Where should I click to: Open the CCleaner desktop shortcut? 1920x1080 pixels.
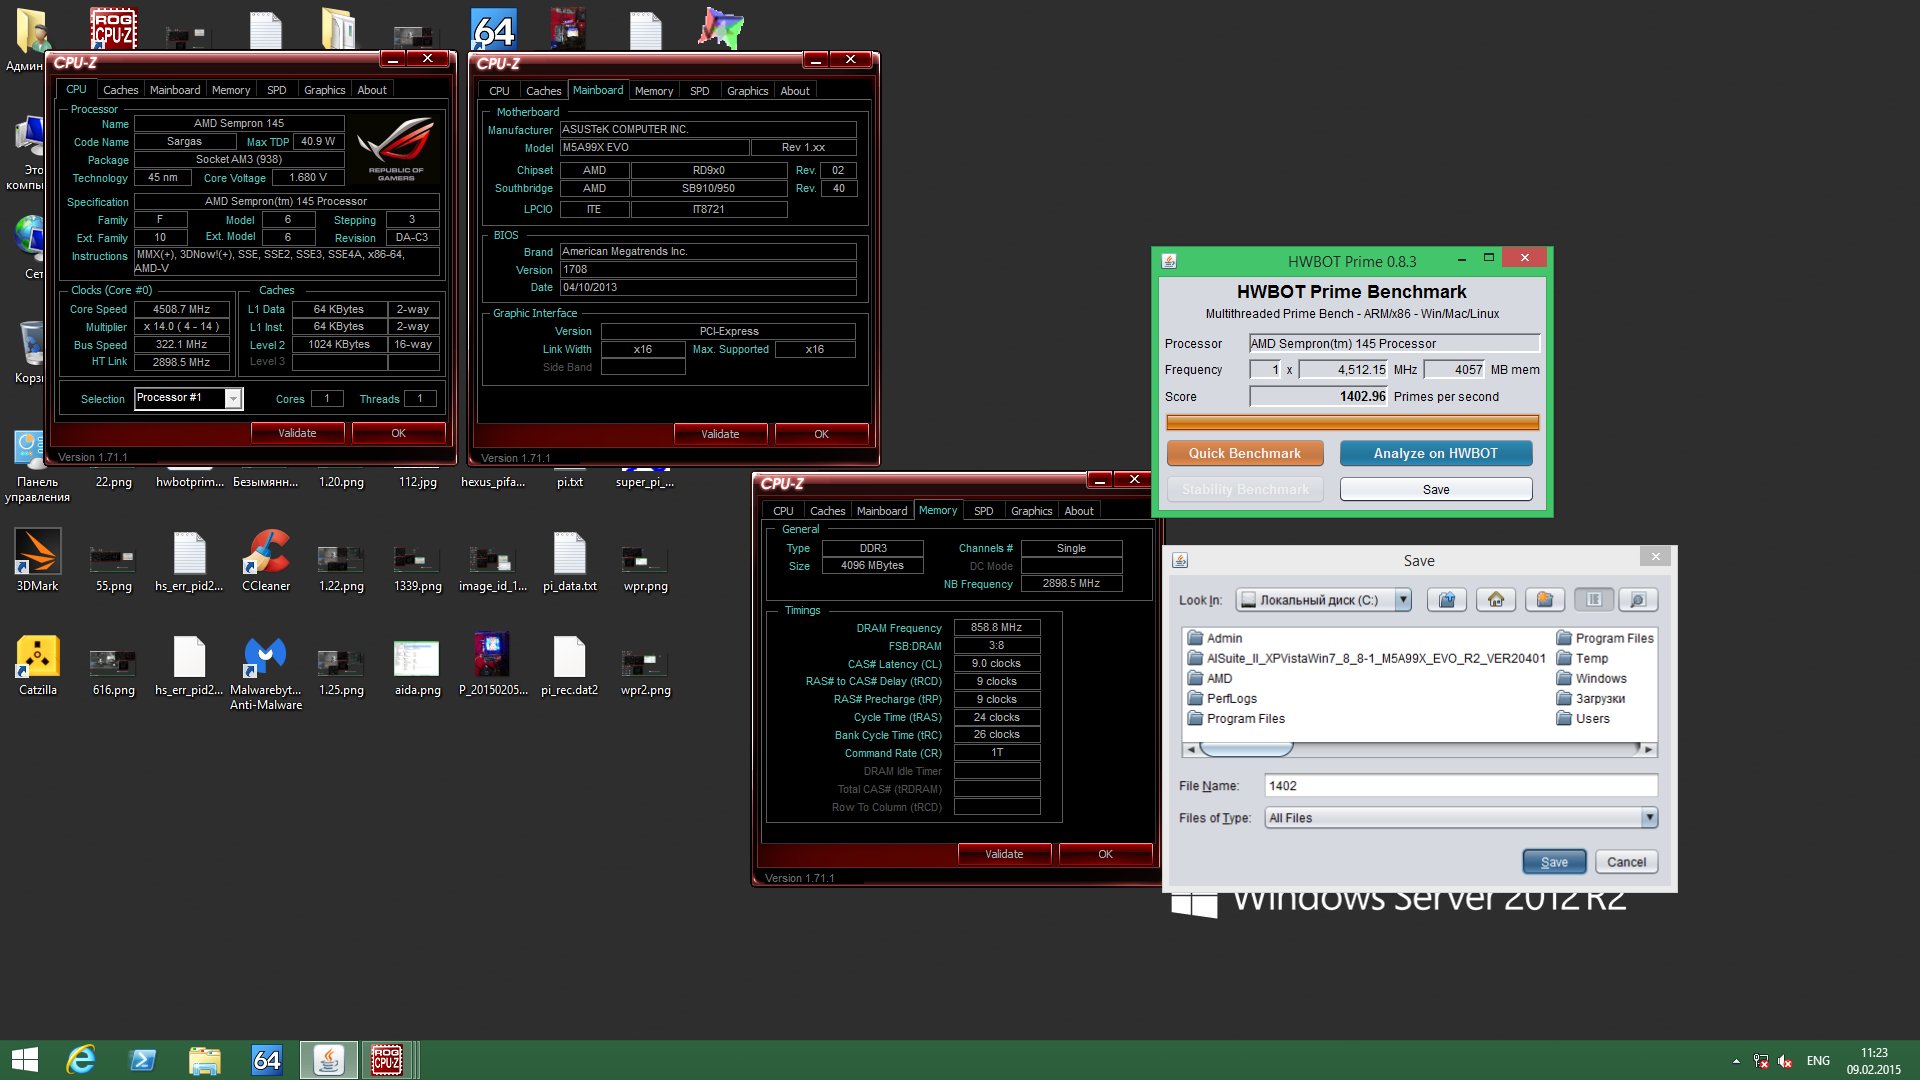tap(266, 560)
